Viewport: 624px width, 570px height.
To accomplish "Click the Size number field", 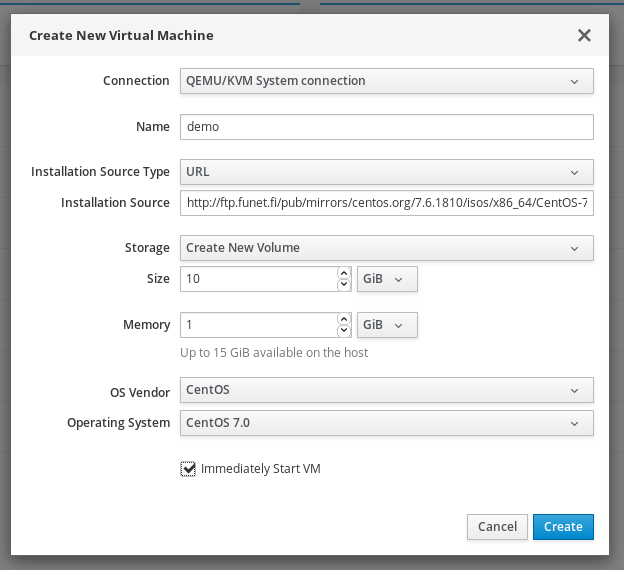I will point(258,279).
